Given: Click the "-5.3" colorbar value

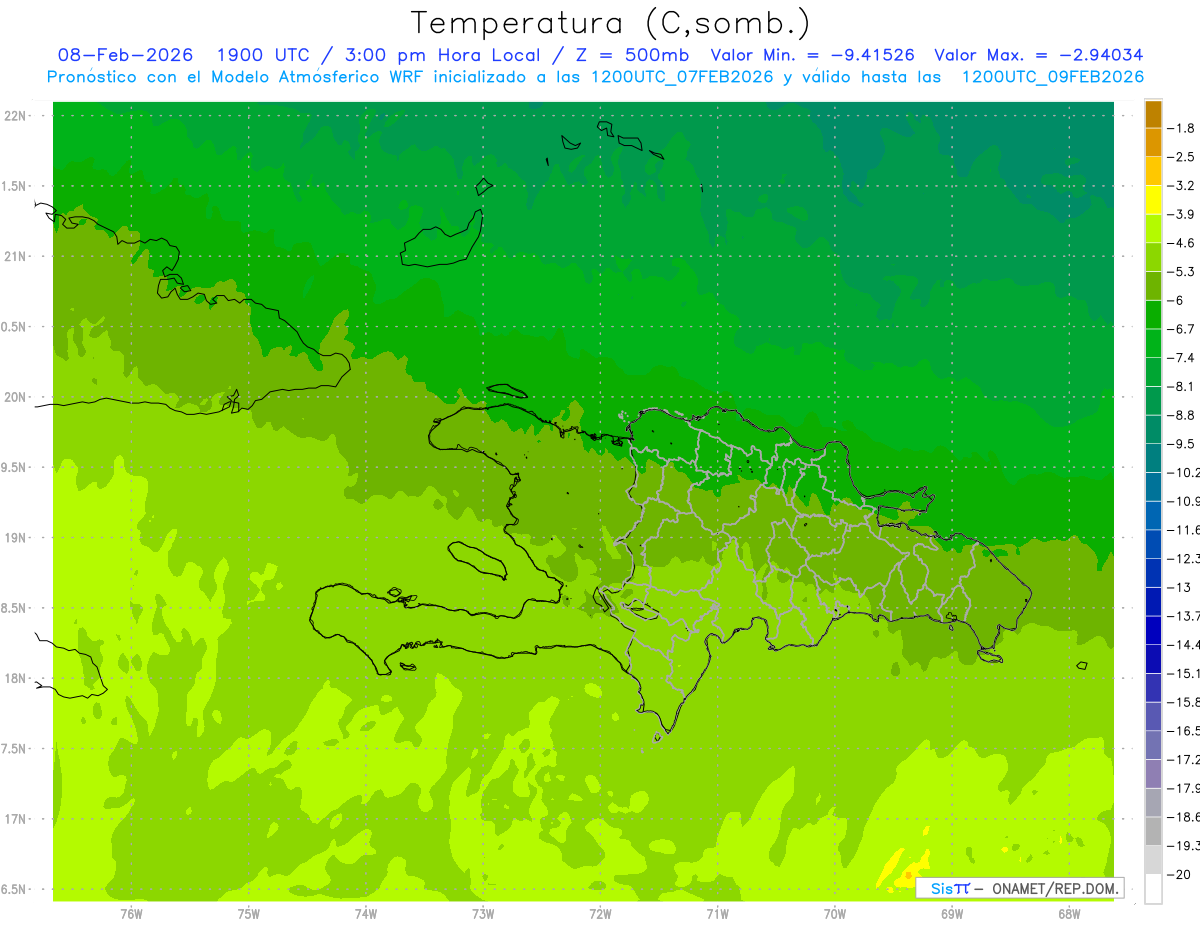Looking at the screenshot, I should click(1180, 272).
